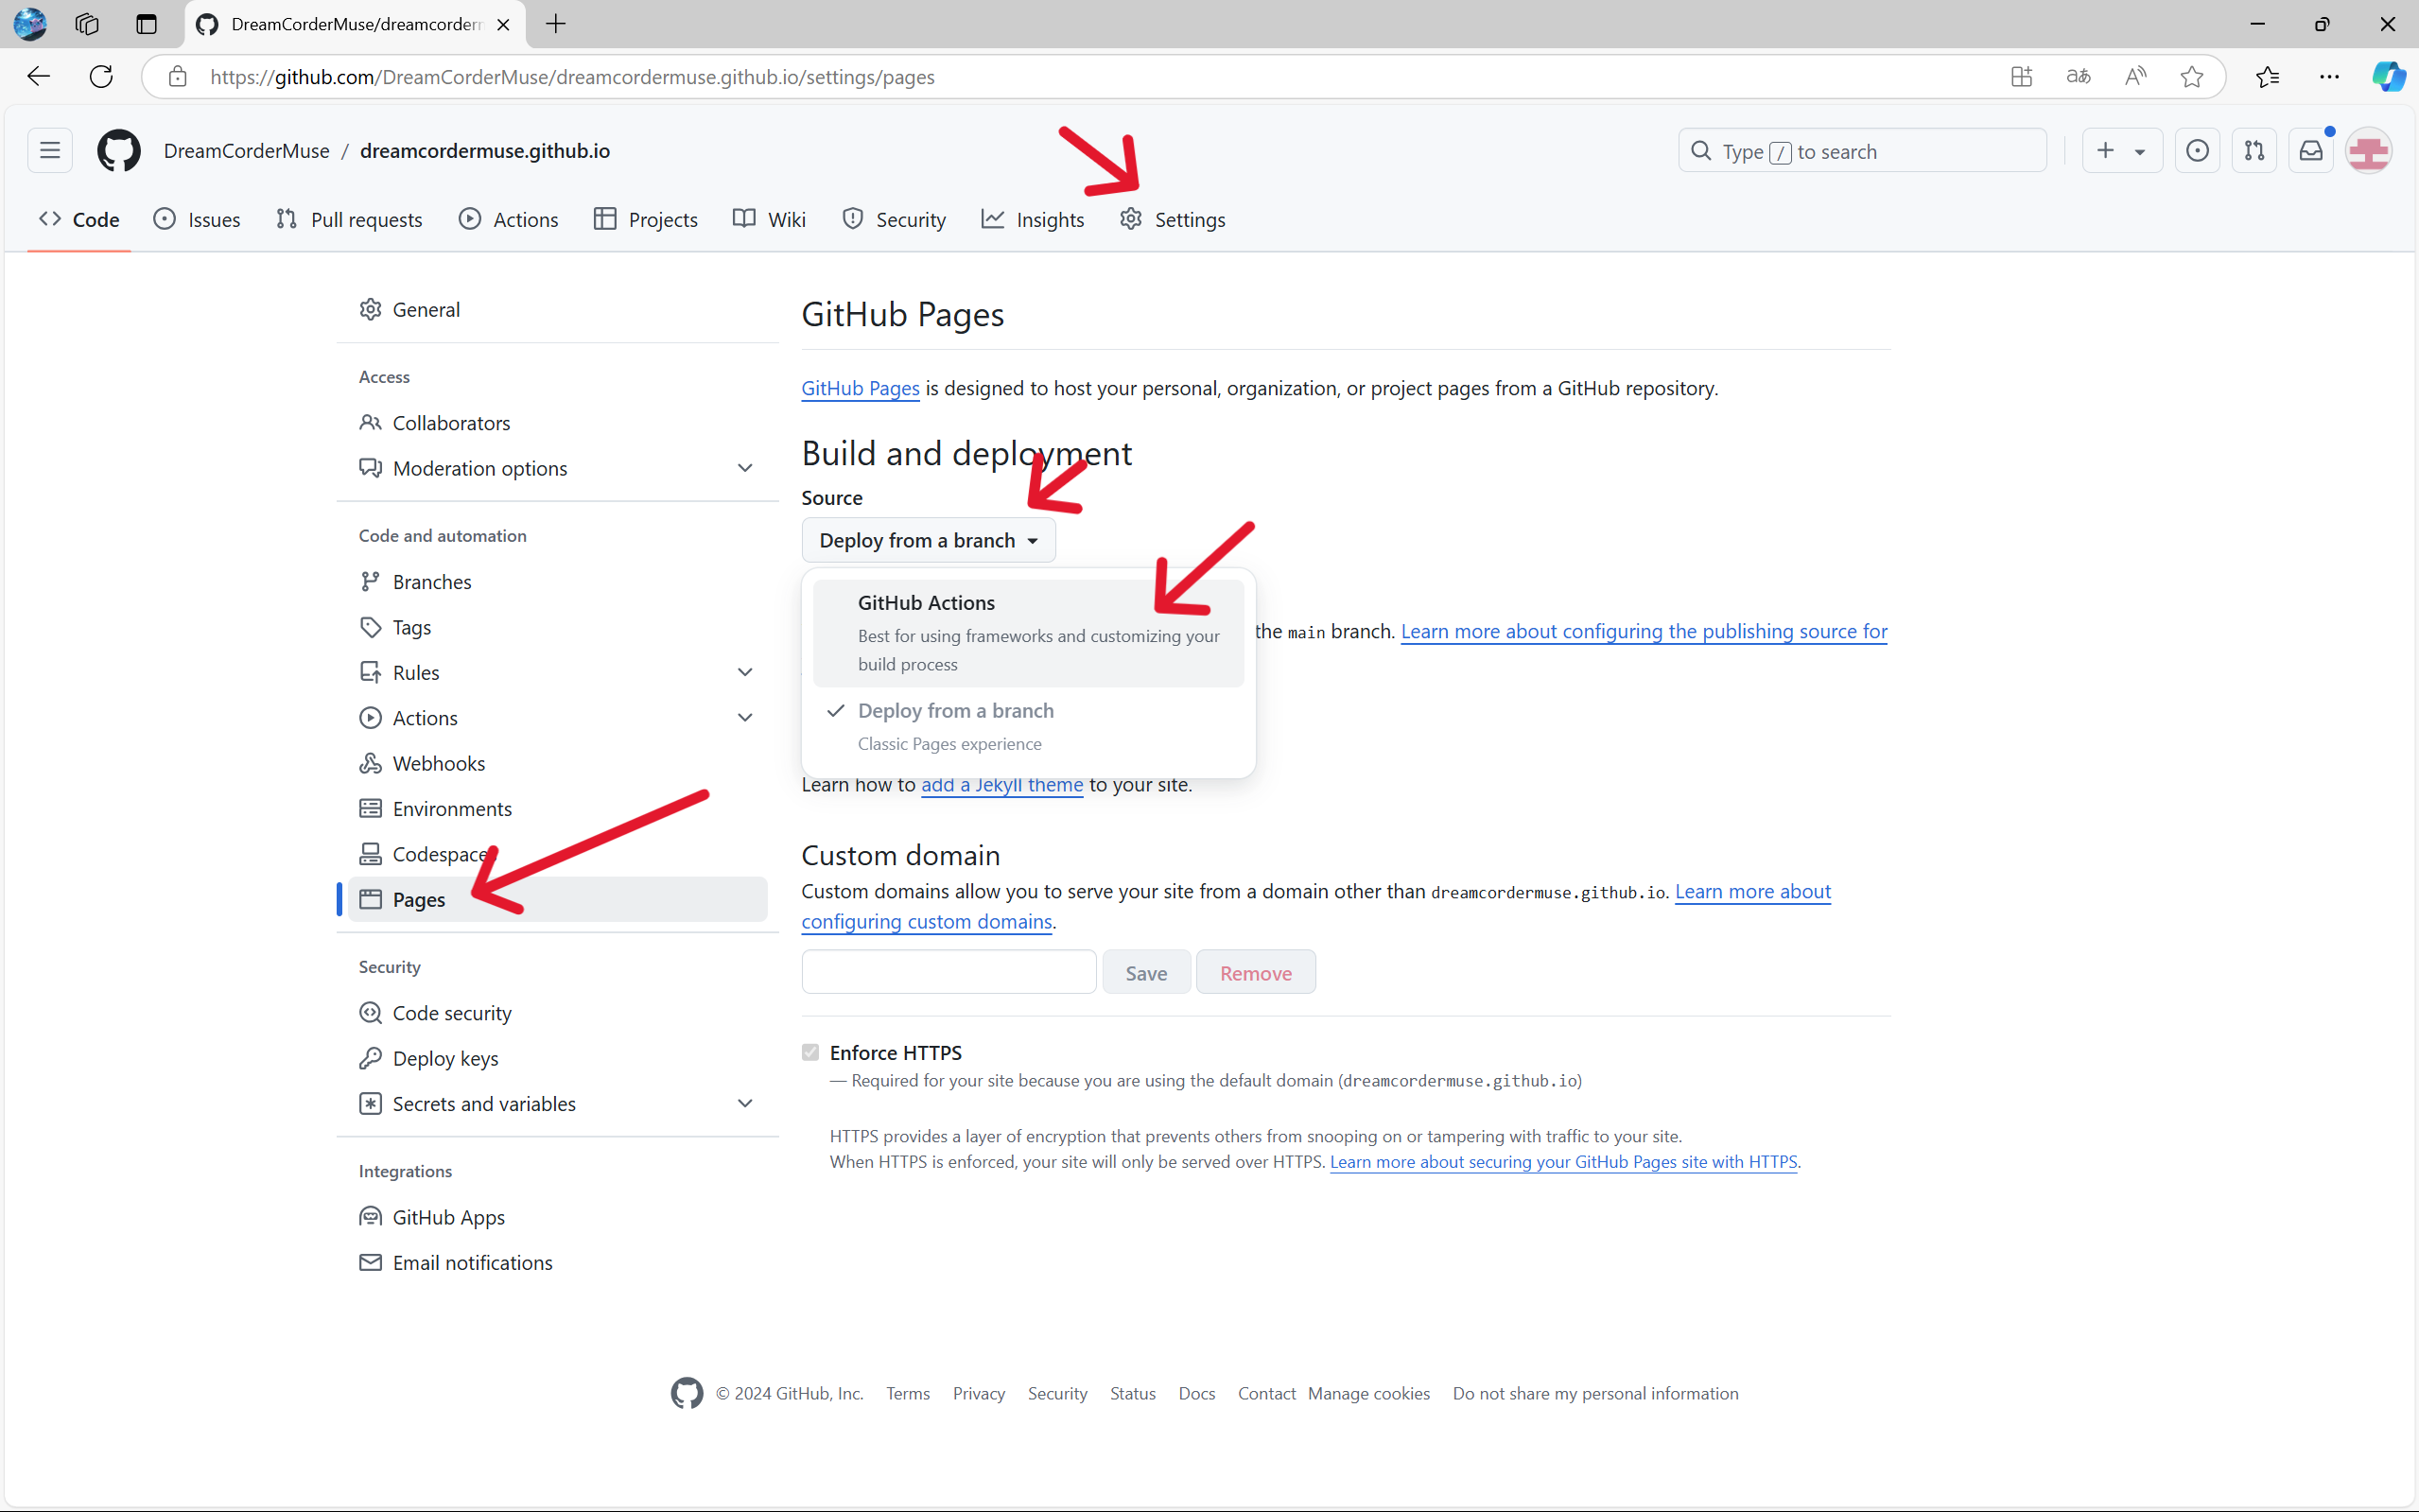Click the browser back arrow
Screen dimensions: 2419x1512
[x=39, y=77]
